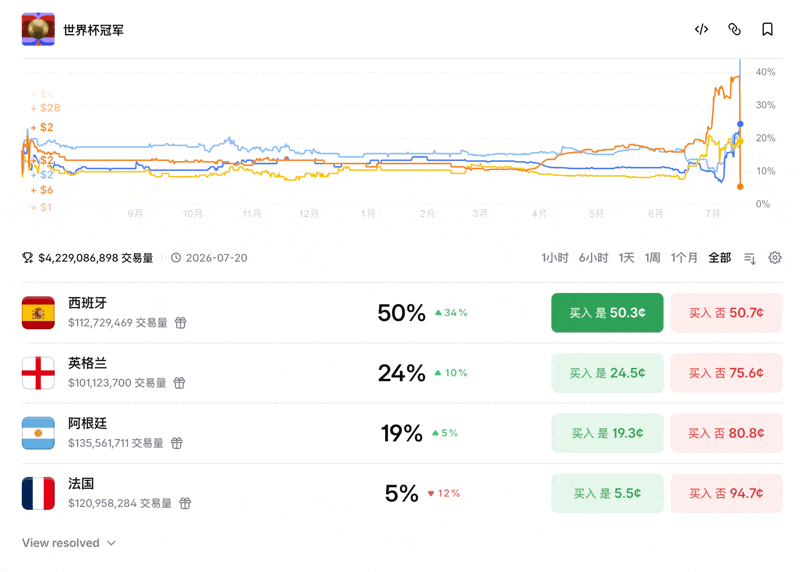Click the gift icon in 阿根廷 row
The height and width of the screenshot is (572, 800).
(177, 443)
